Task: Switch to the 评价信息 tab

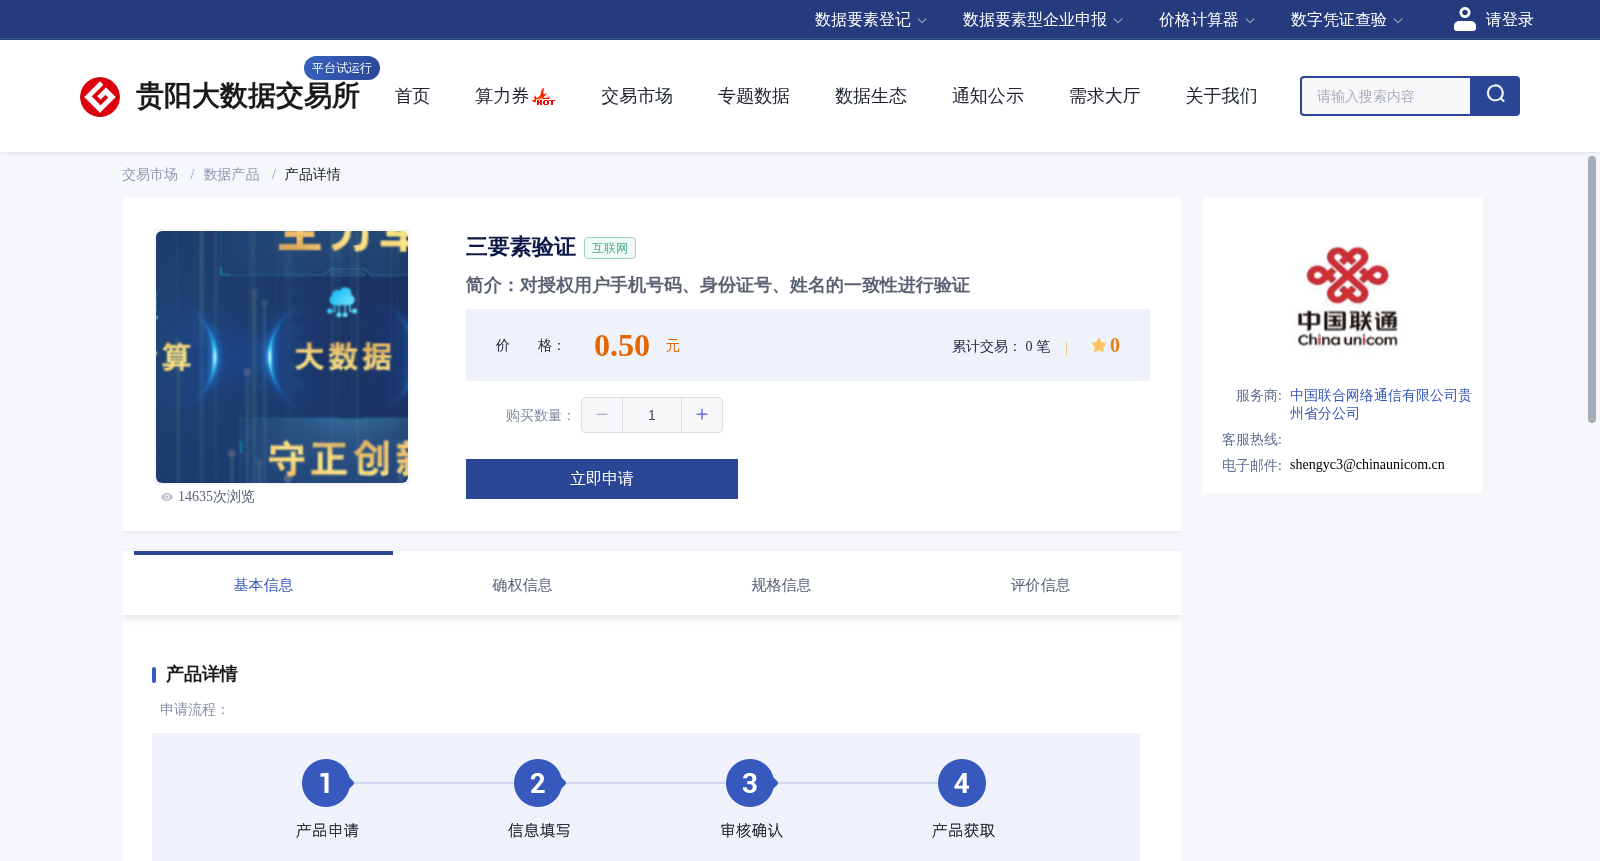Action: tap(1040, 585)
